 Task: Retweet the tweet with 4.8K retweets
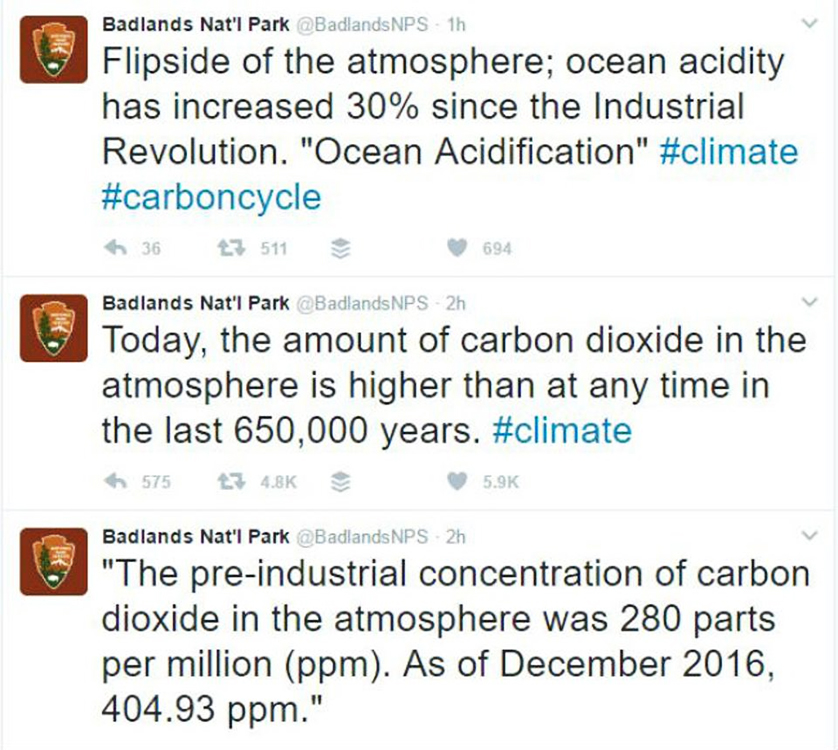point(231,482)
